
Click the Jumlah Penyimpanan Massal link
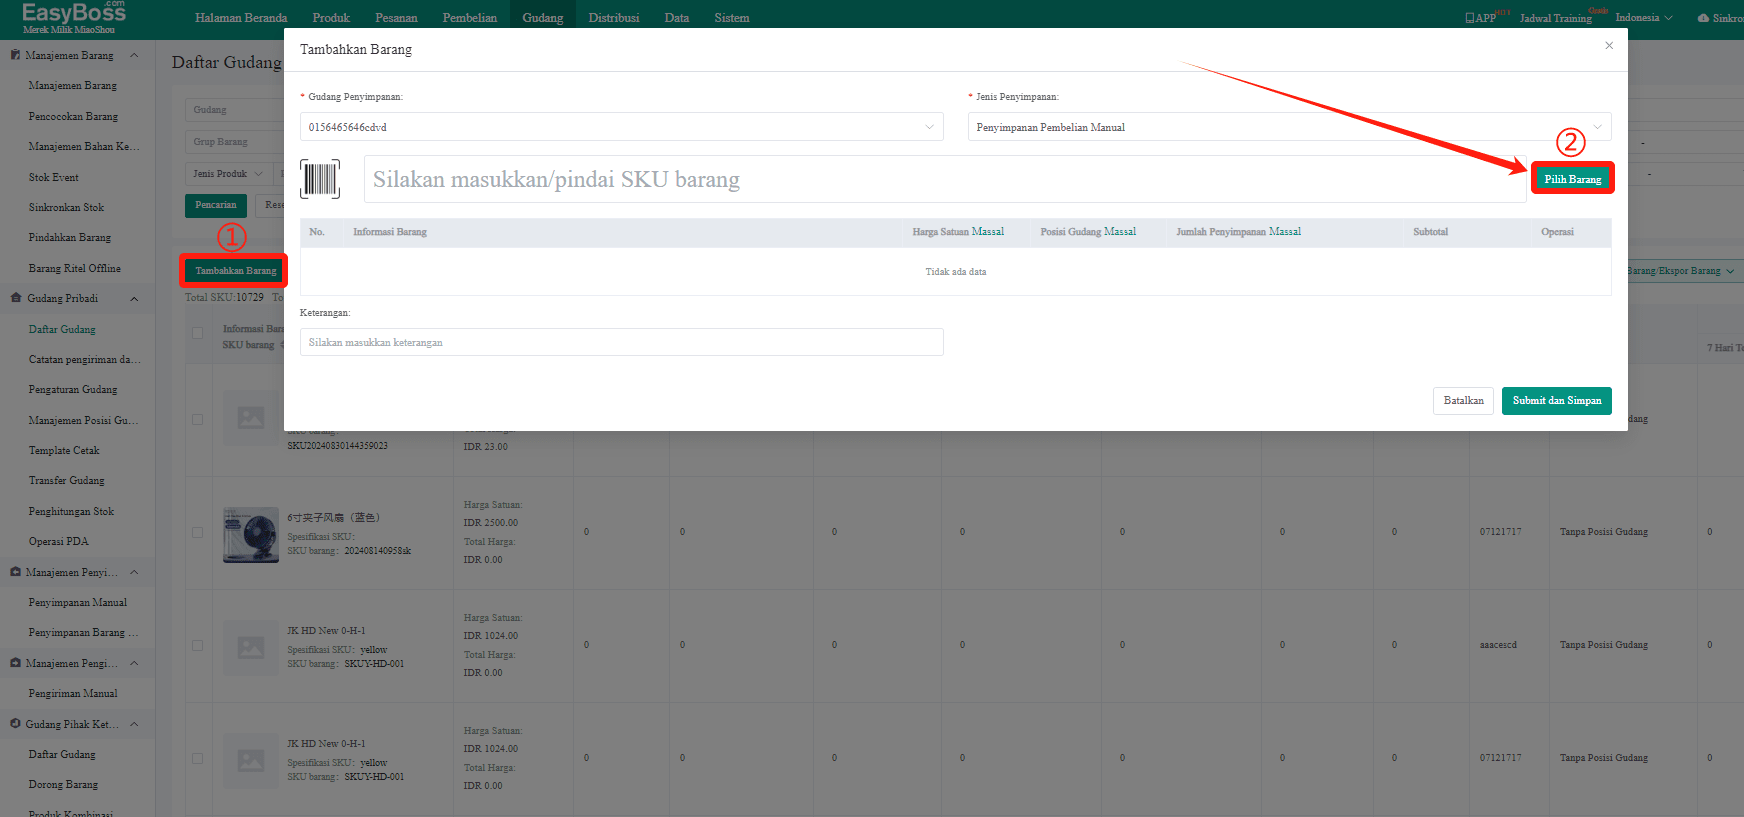pyautogui.click(x=1284, y=232)
